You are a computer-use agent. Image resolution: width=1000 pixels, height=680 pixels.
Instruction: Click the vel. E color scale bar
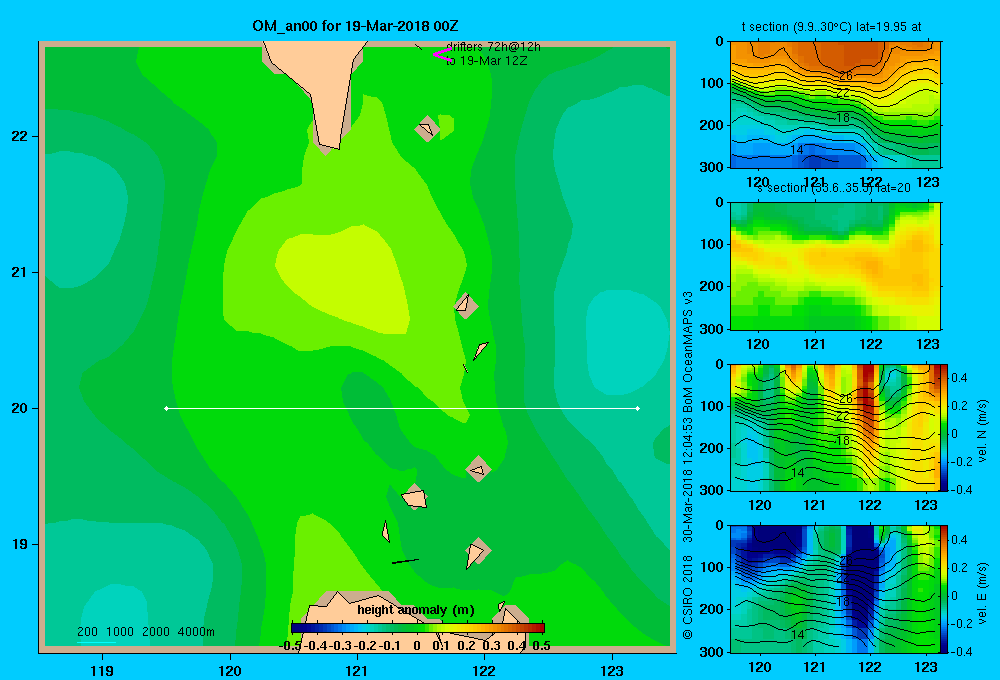point(945,589)
